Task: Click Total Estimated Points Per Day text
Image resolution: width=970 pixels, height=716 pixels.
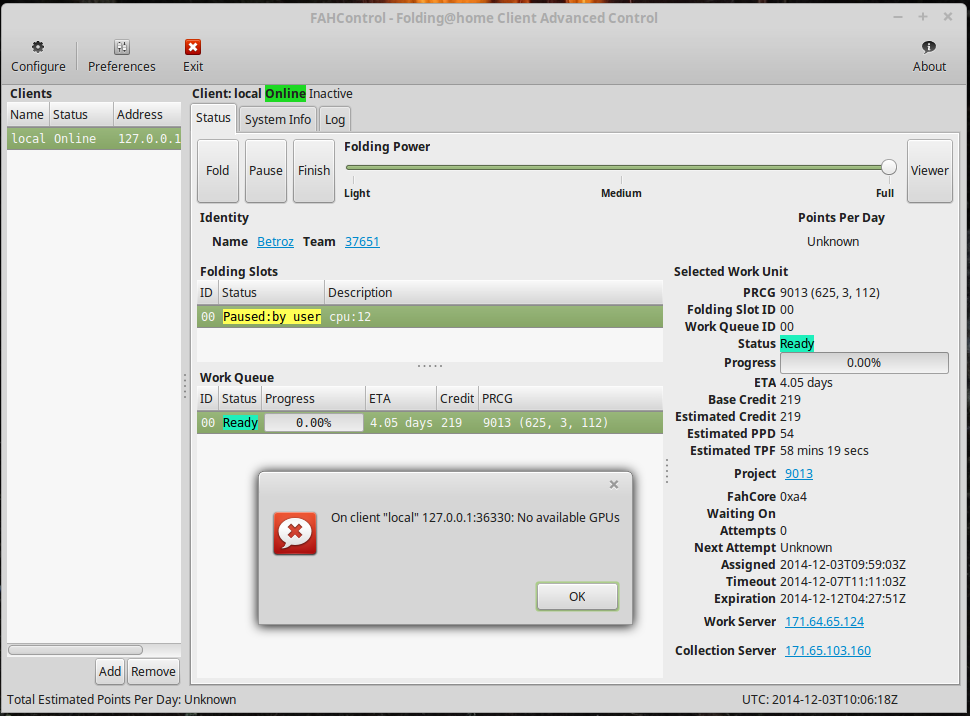Action: click(x=122, y=699)
